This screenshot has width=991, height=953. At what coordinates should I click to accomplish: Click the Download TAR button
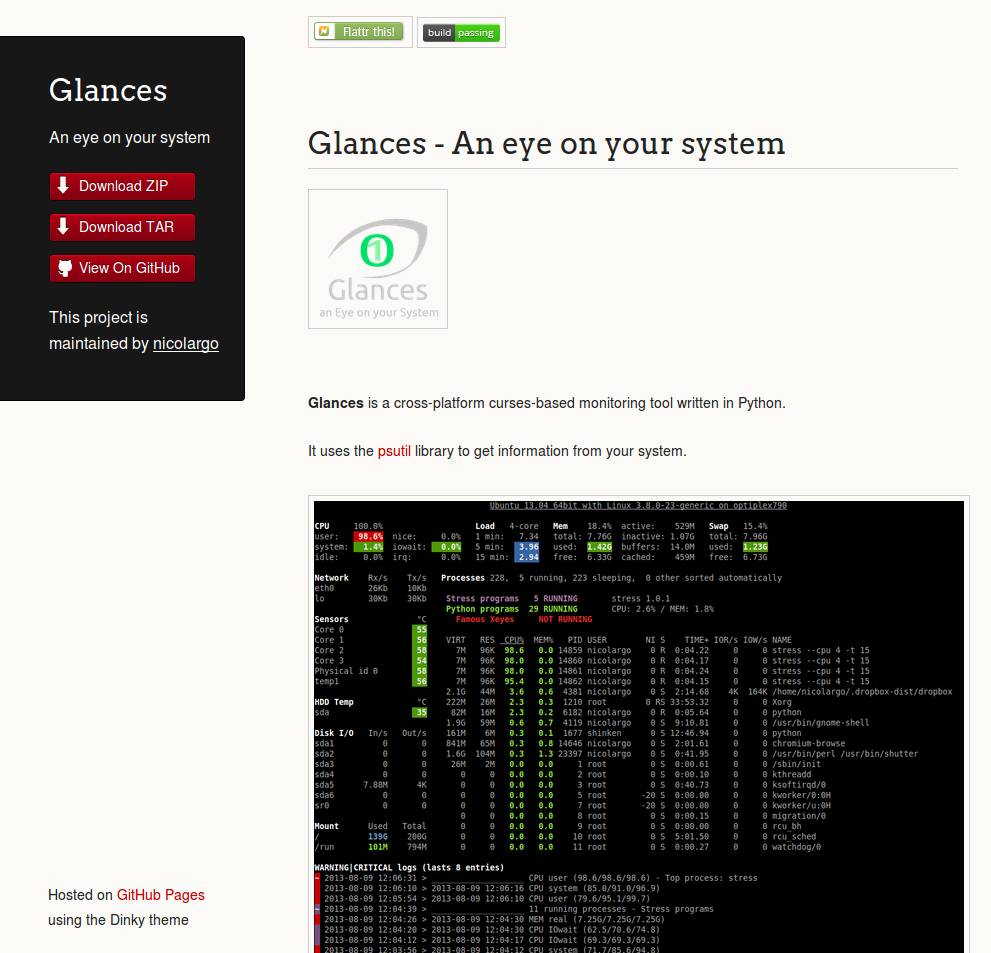(123, 228)
